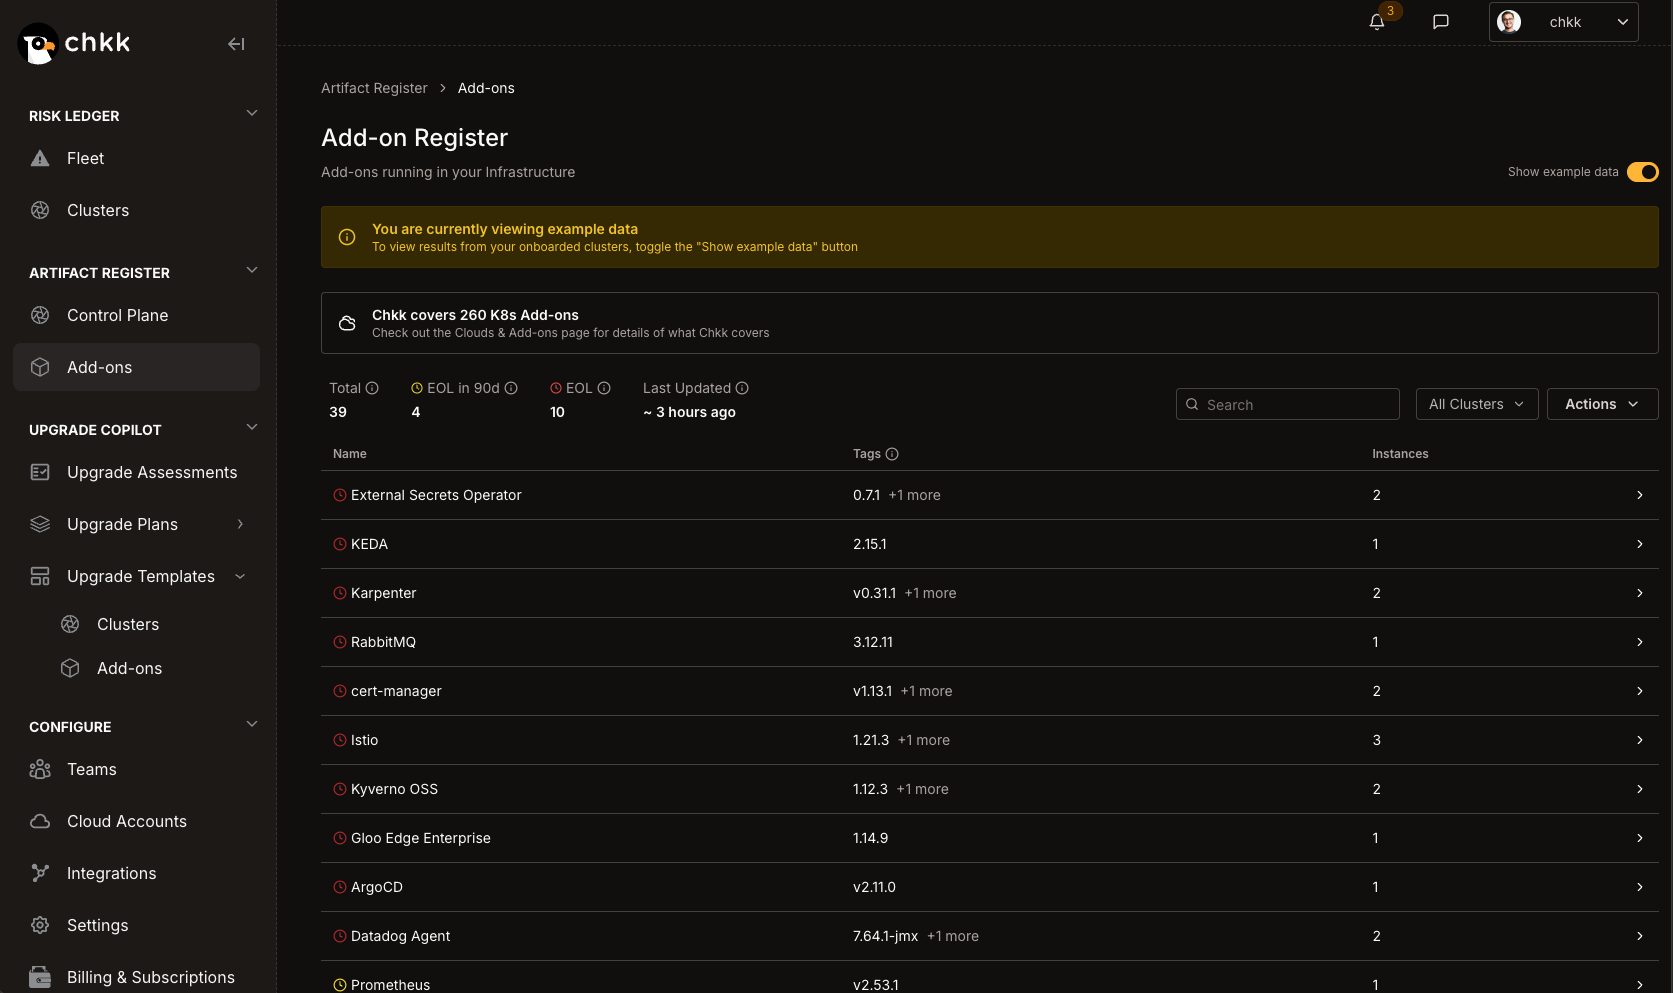Click the KEDA version 2.15.1 tag

(870, 544)
